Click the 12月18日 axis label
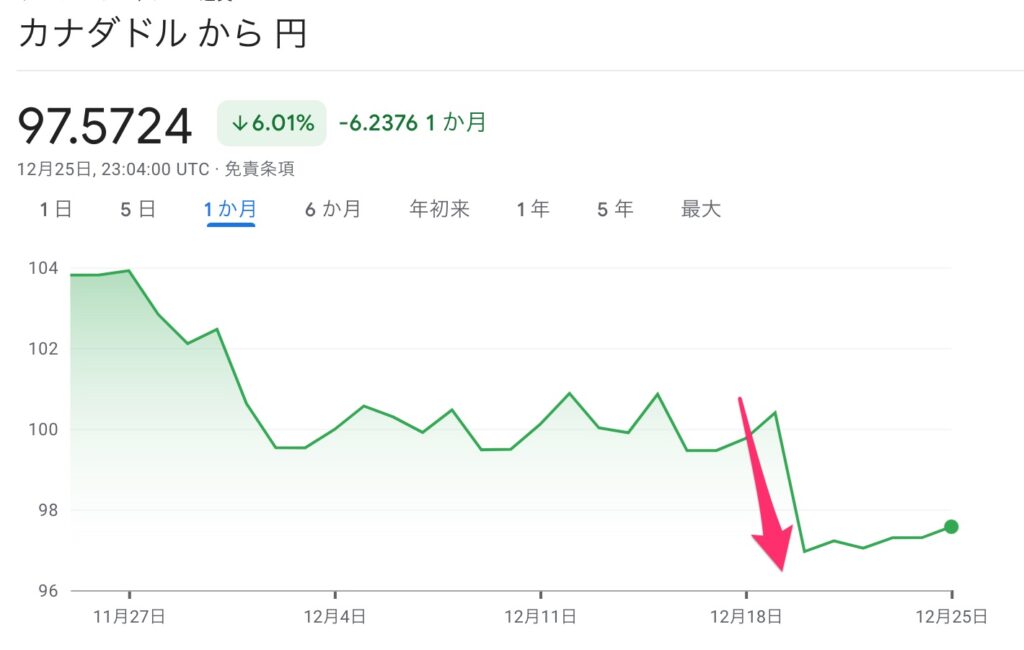Screen dimensions: 1024x650 click(746, 616)
